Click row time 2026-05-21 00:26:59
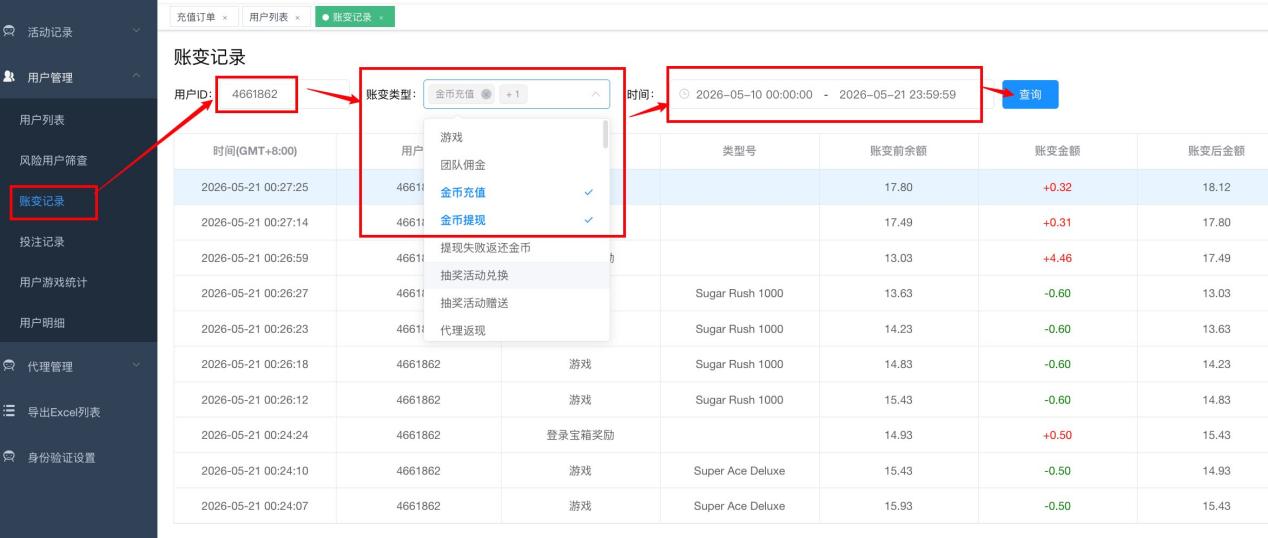Image resolution: width=1268 pixels, height=538 pixels. pyautogui.click(x=255, y=258)
